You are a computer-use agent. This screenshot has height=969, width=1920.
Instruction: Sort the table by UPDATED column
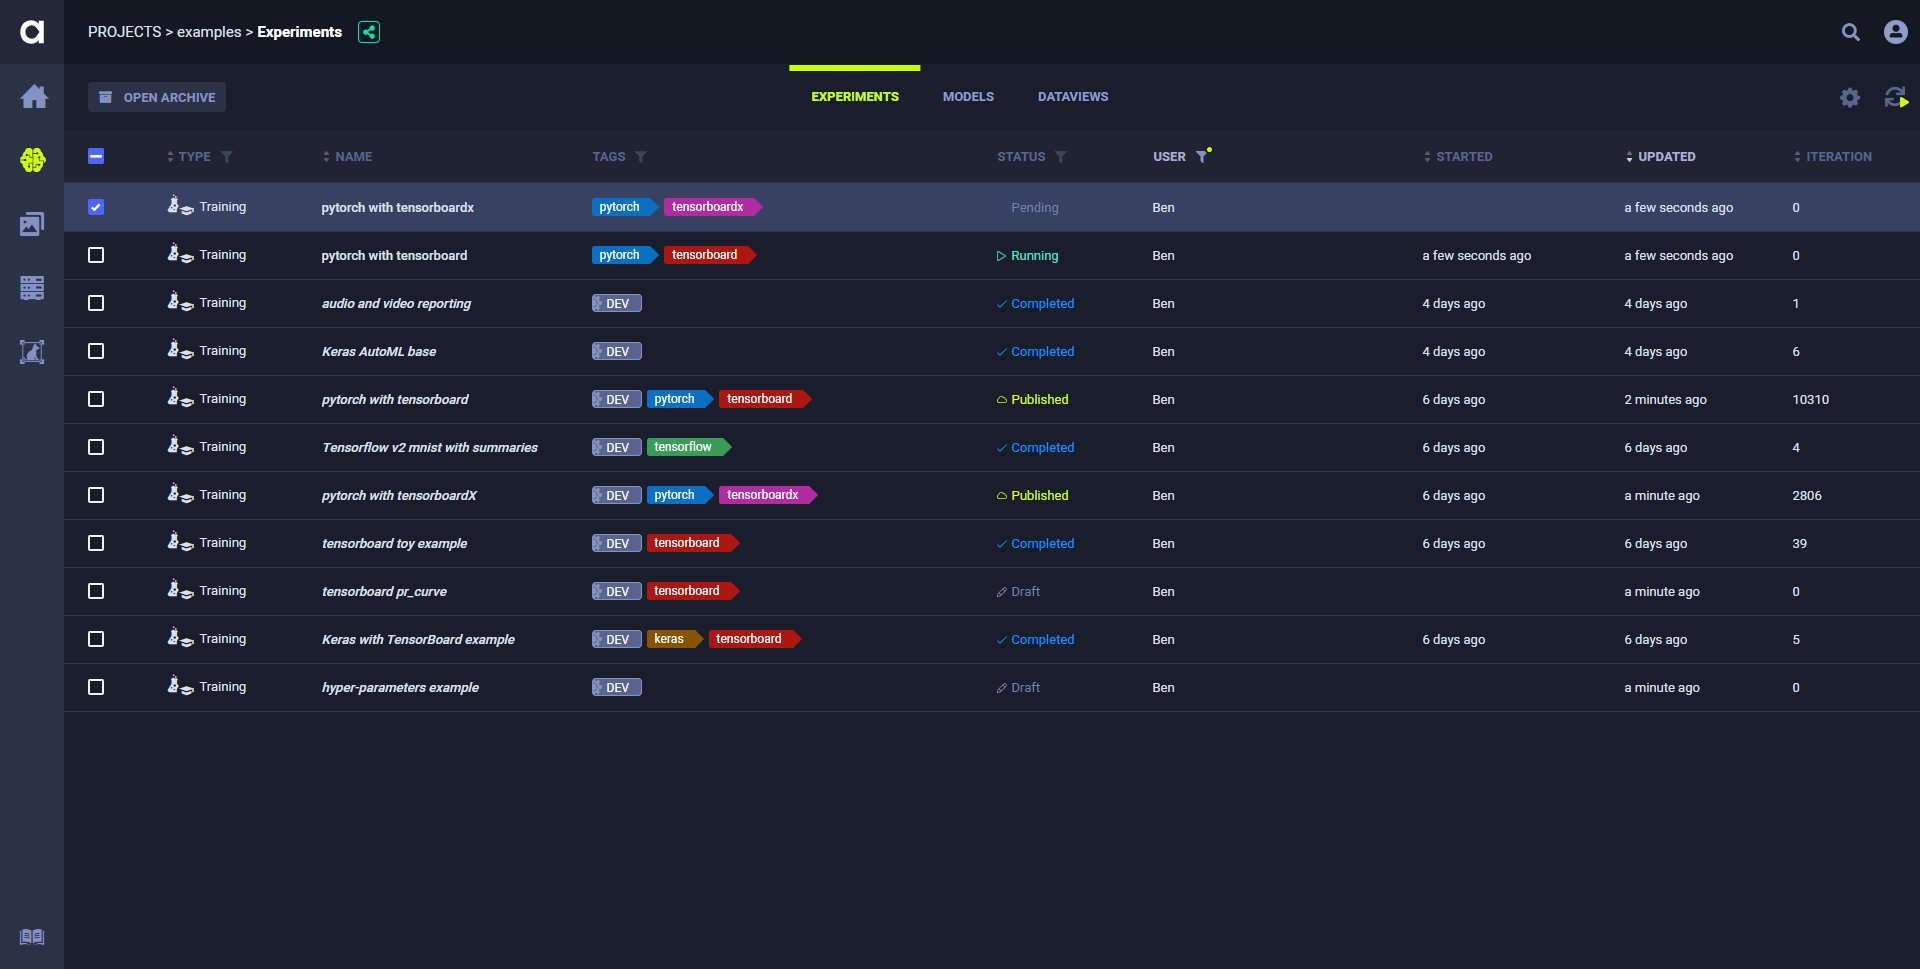click(1665, 157)
